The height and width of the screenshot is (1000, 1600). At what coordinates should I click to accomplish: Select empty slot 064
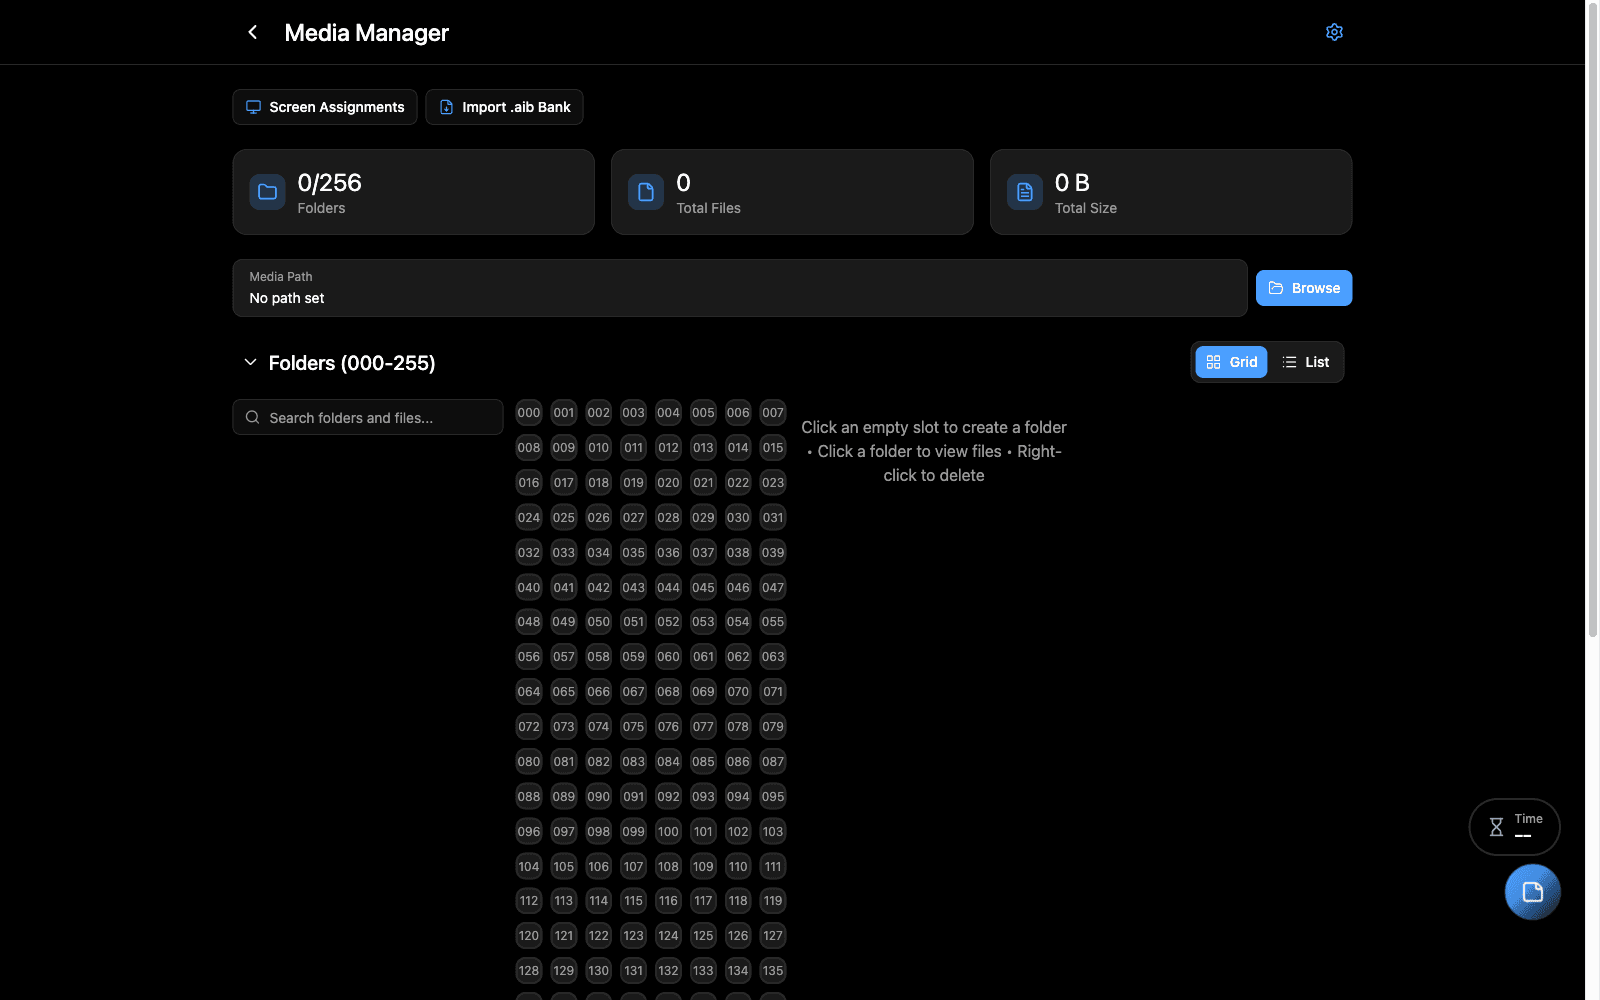(529, 692)
